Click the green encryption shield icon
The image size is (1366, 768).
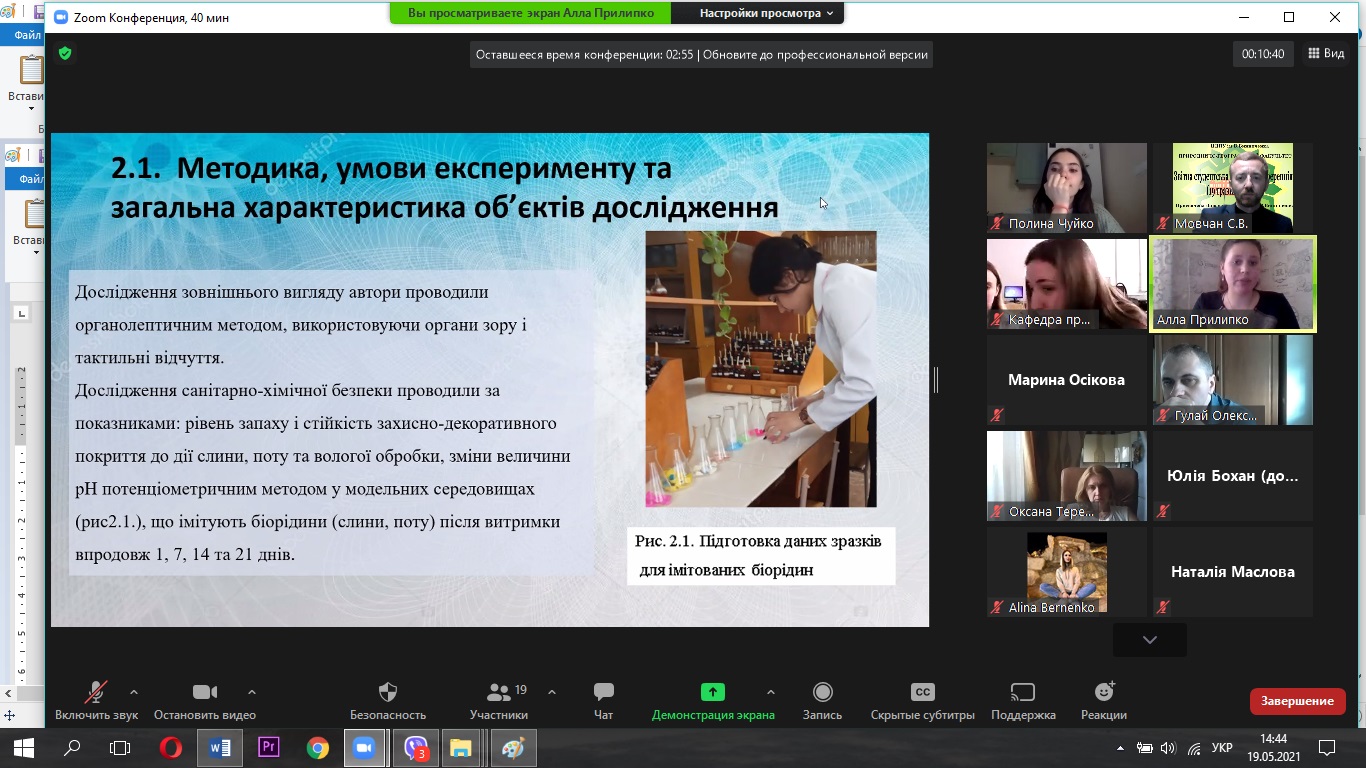tap(65, 54)
